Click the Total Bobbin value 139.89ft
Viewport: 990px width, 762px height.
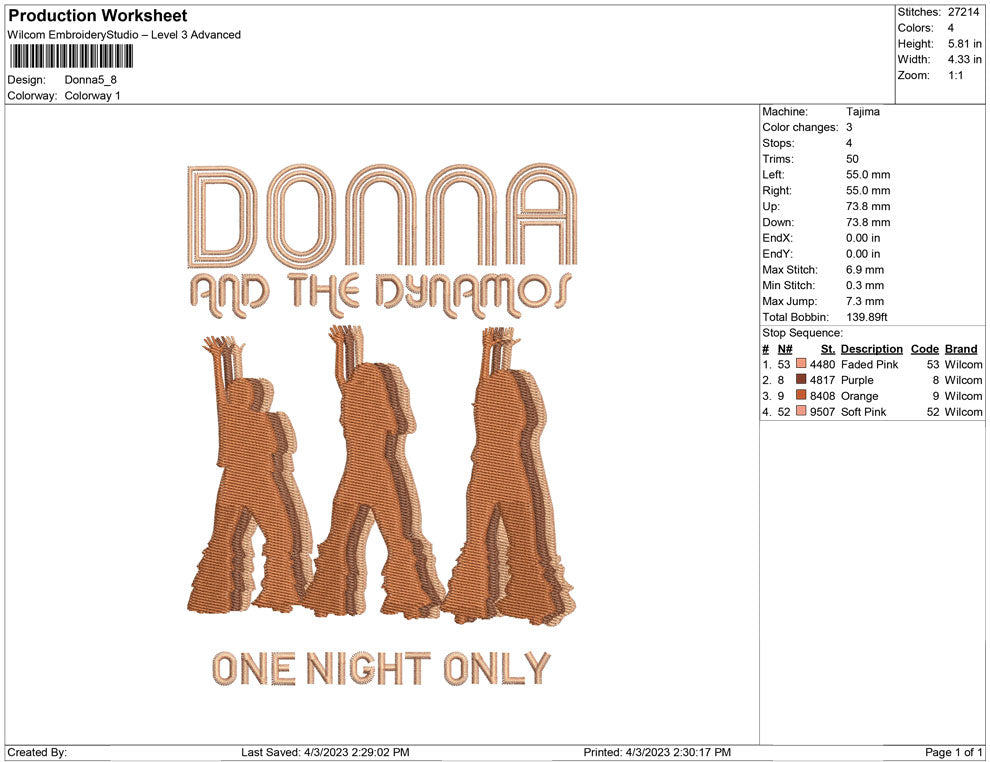click(x=867, y=317)
